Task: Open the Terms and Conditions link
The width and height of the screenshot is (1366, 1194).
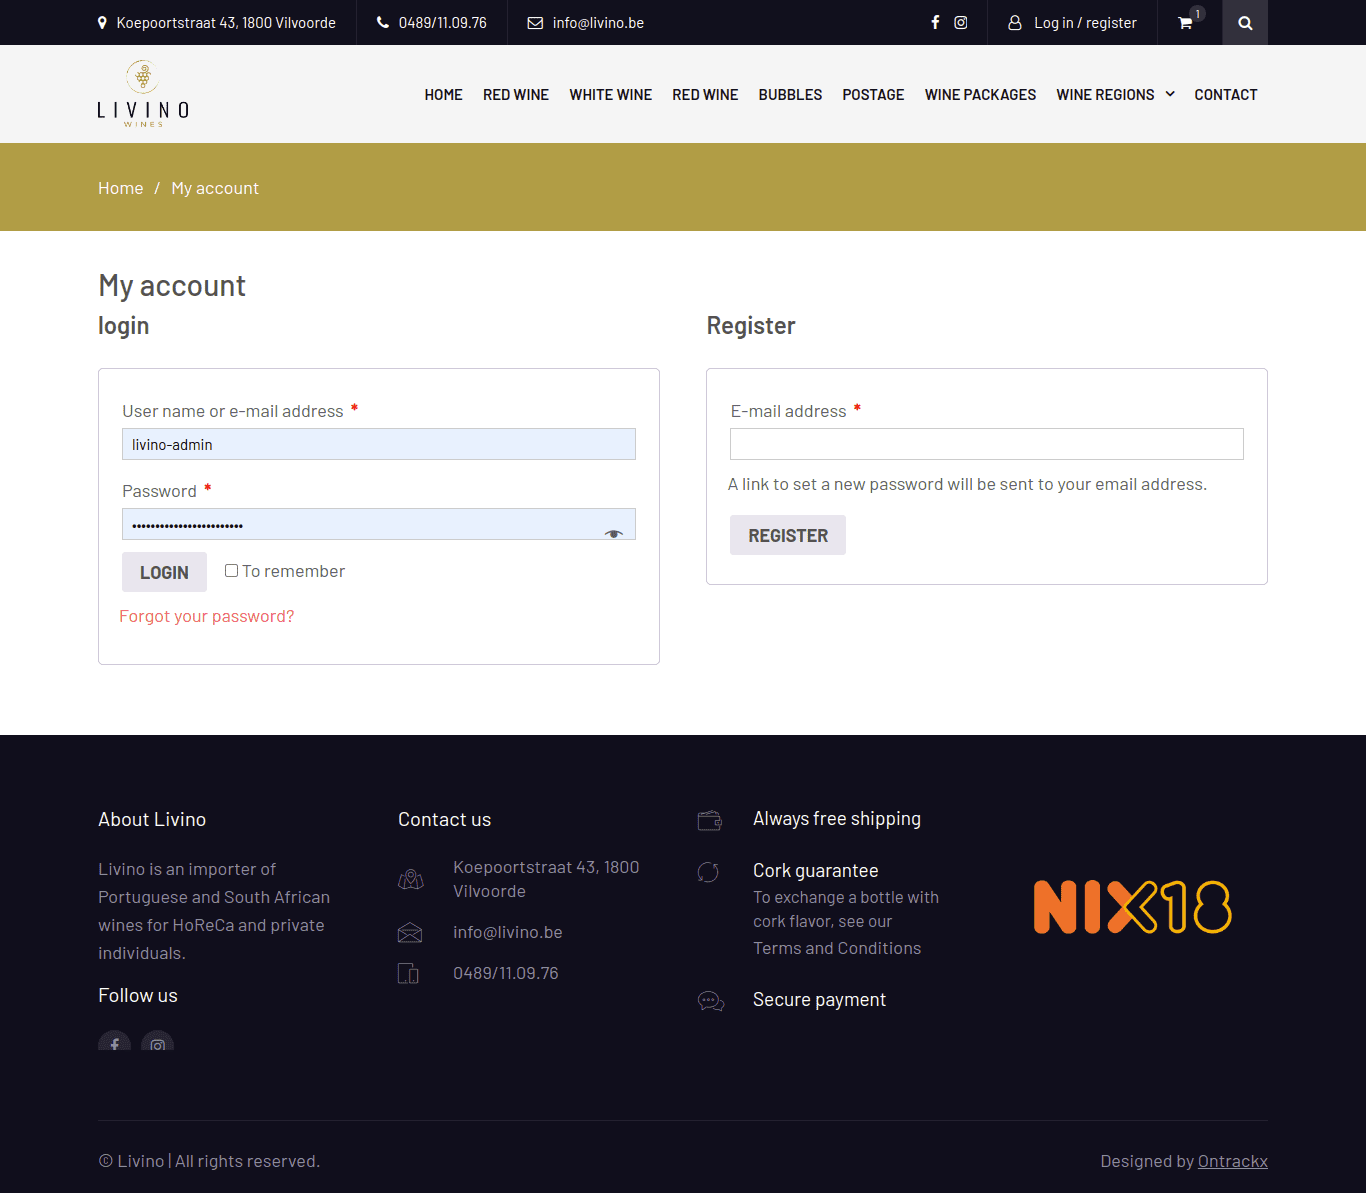Action: (837, 948)
